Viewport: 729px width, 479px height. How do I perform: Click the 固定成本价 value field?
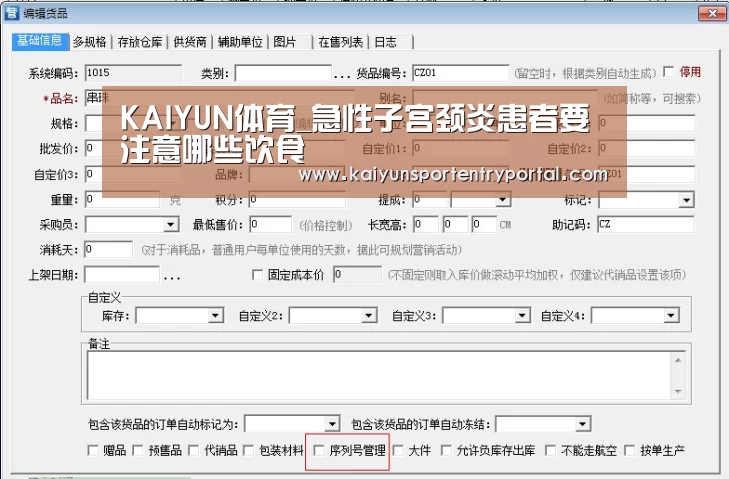coord(358,275)
